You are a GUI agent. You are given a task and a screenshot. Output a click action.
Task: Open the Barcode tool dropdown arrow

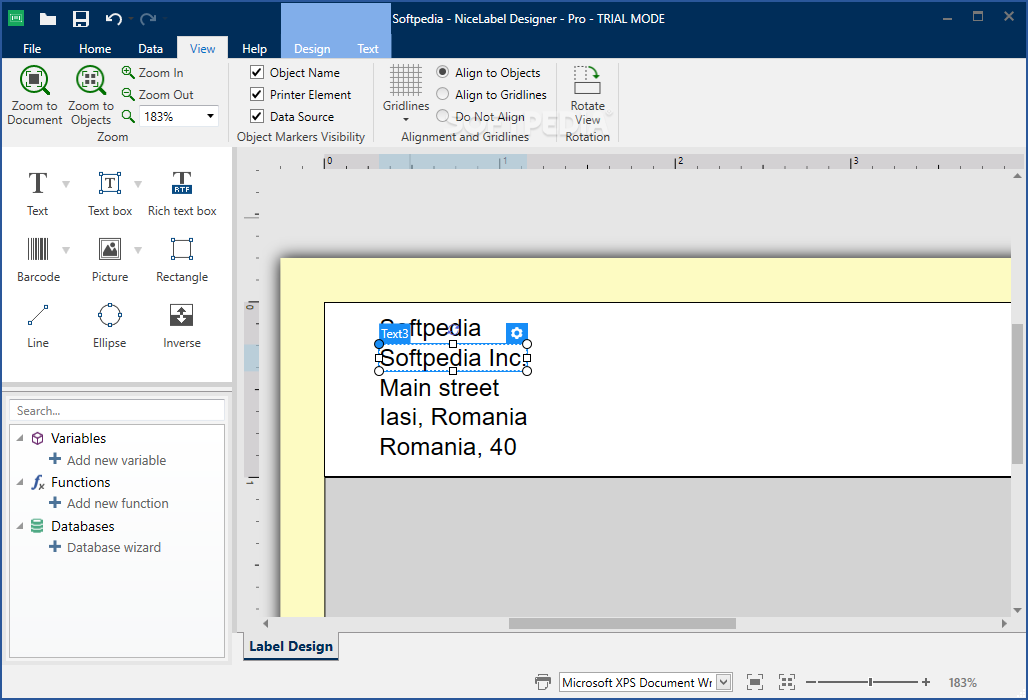pyautogui.click(x=66, y=250)
